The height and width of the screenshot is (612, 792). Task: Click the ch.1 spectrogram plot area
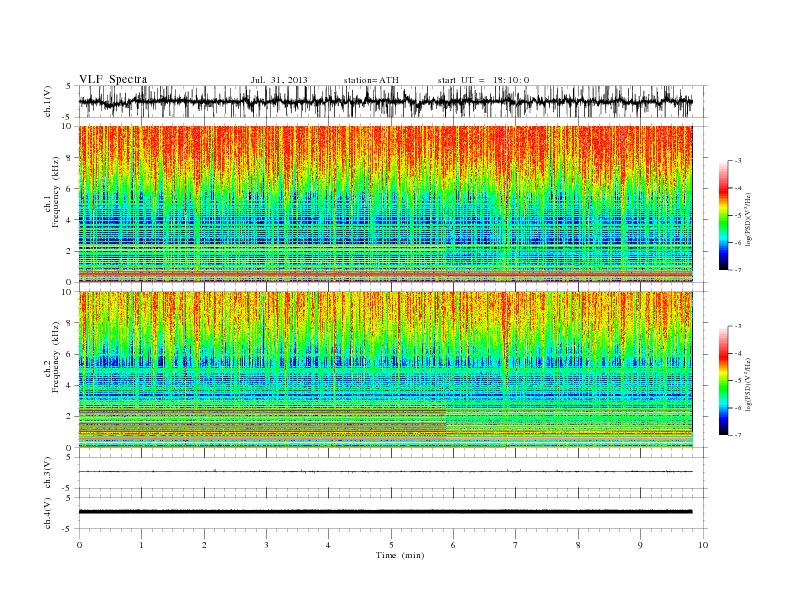(385, 204)
